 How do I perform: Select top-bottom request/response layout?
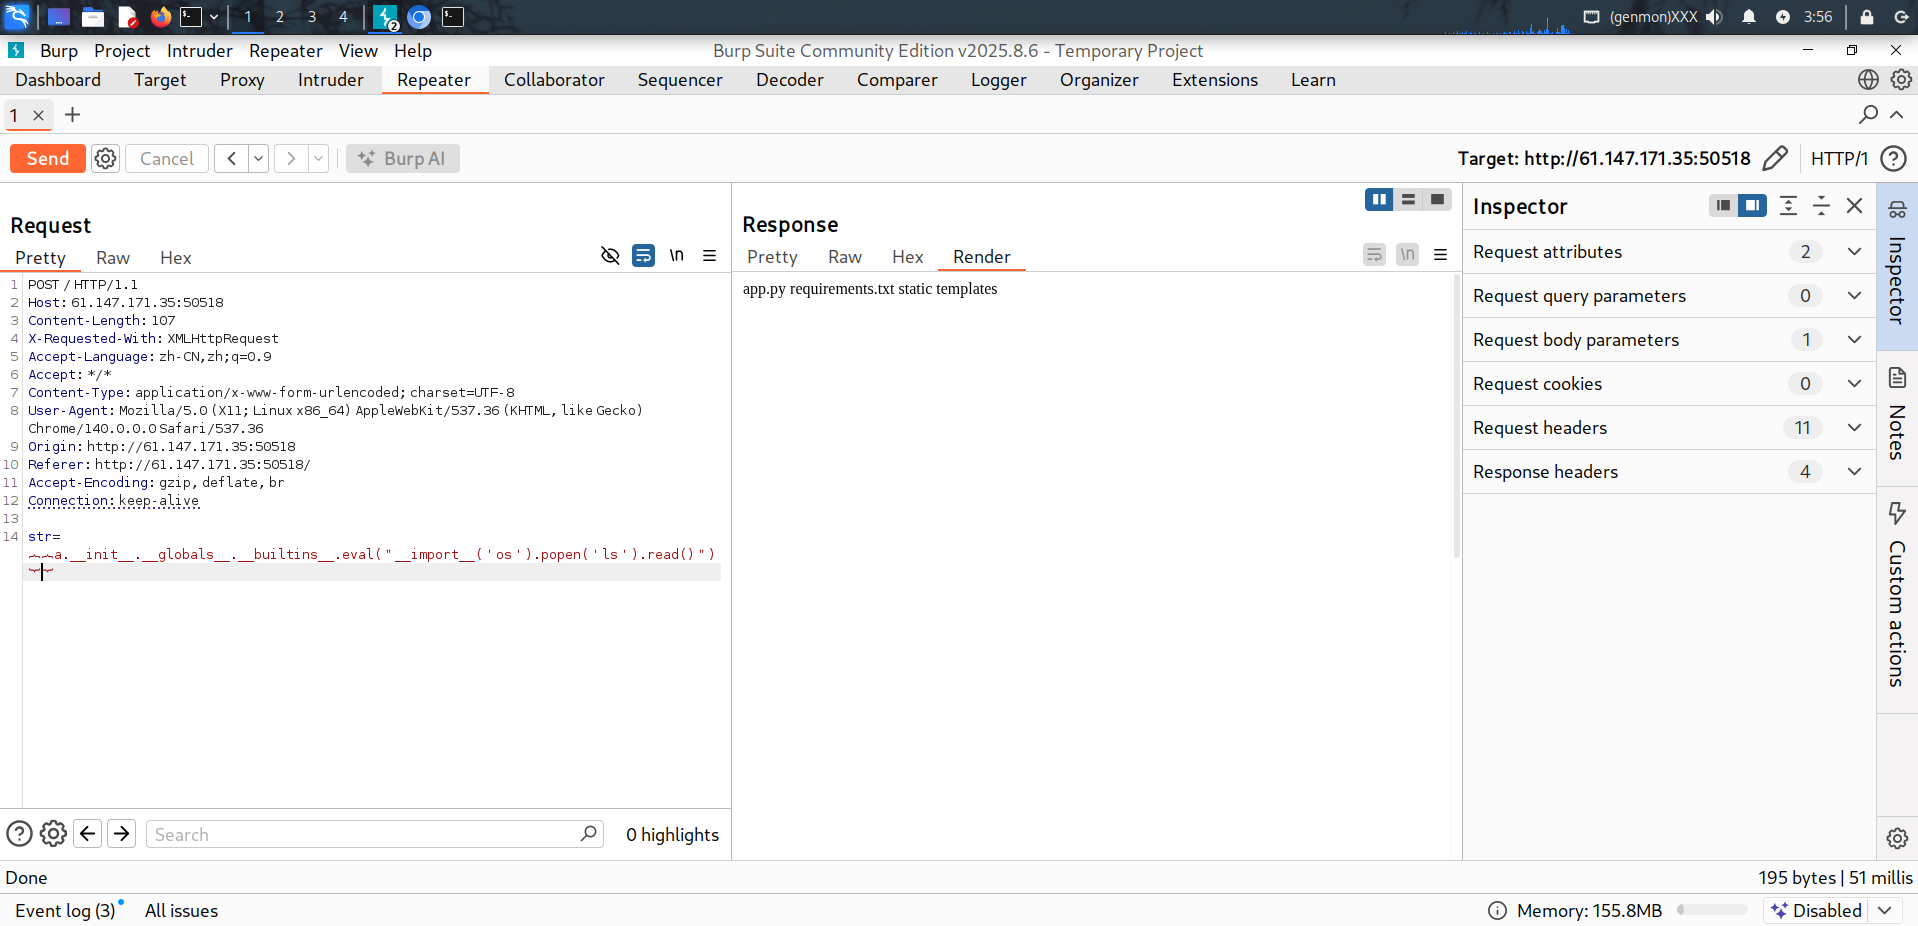coord(1408,199)
